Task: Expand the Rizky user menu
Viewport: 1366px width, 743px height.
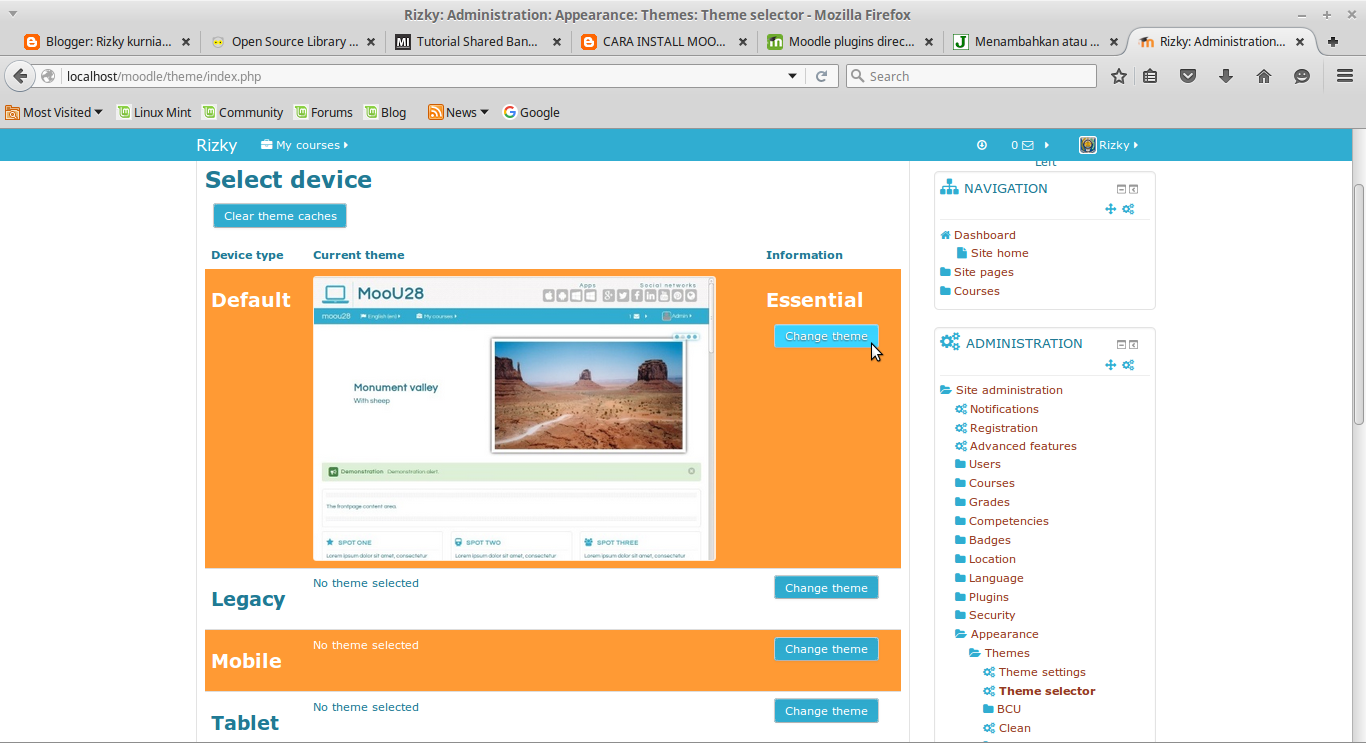Action: pos(1109,145)
